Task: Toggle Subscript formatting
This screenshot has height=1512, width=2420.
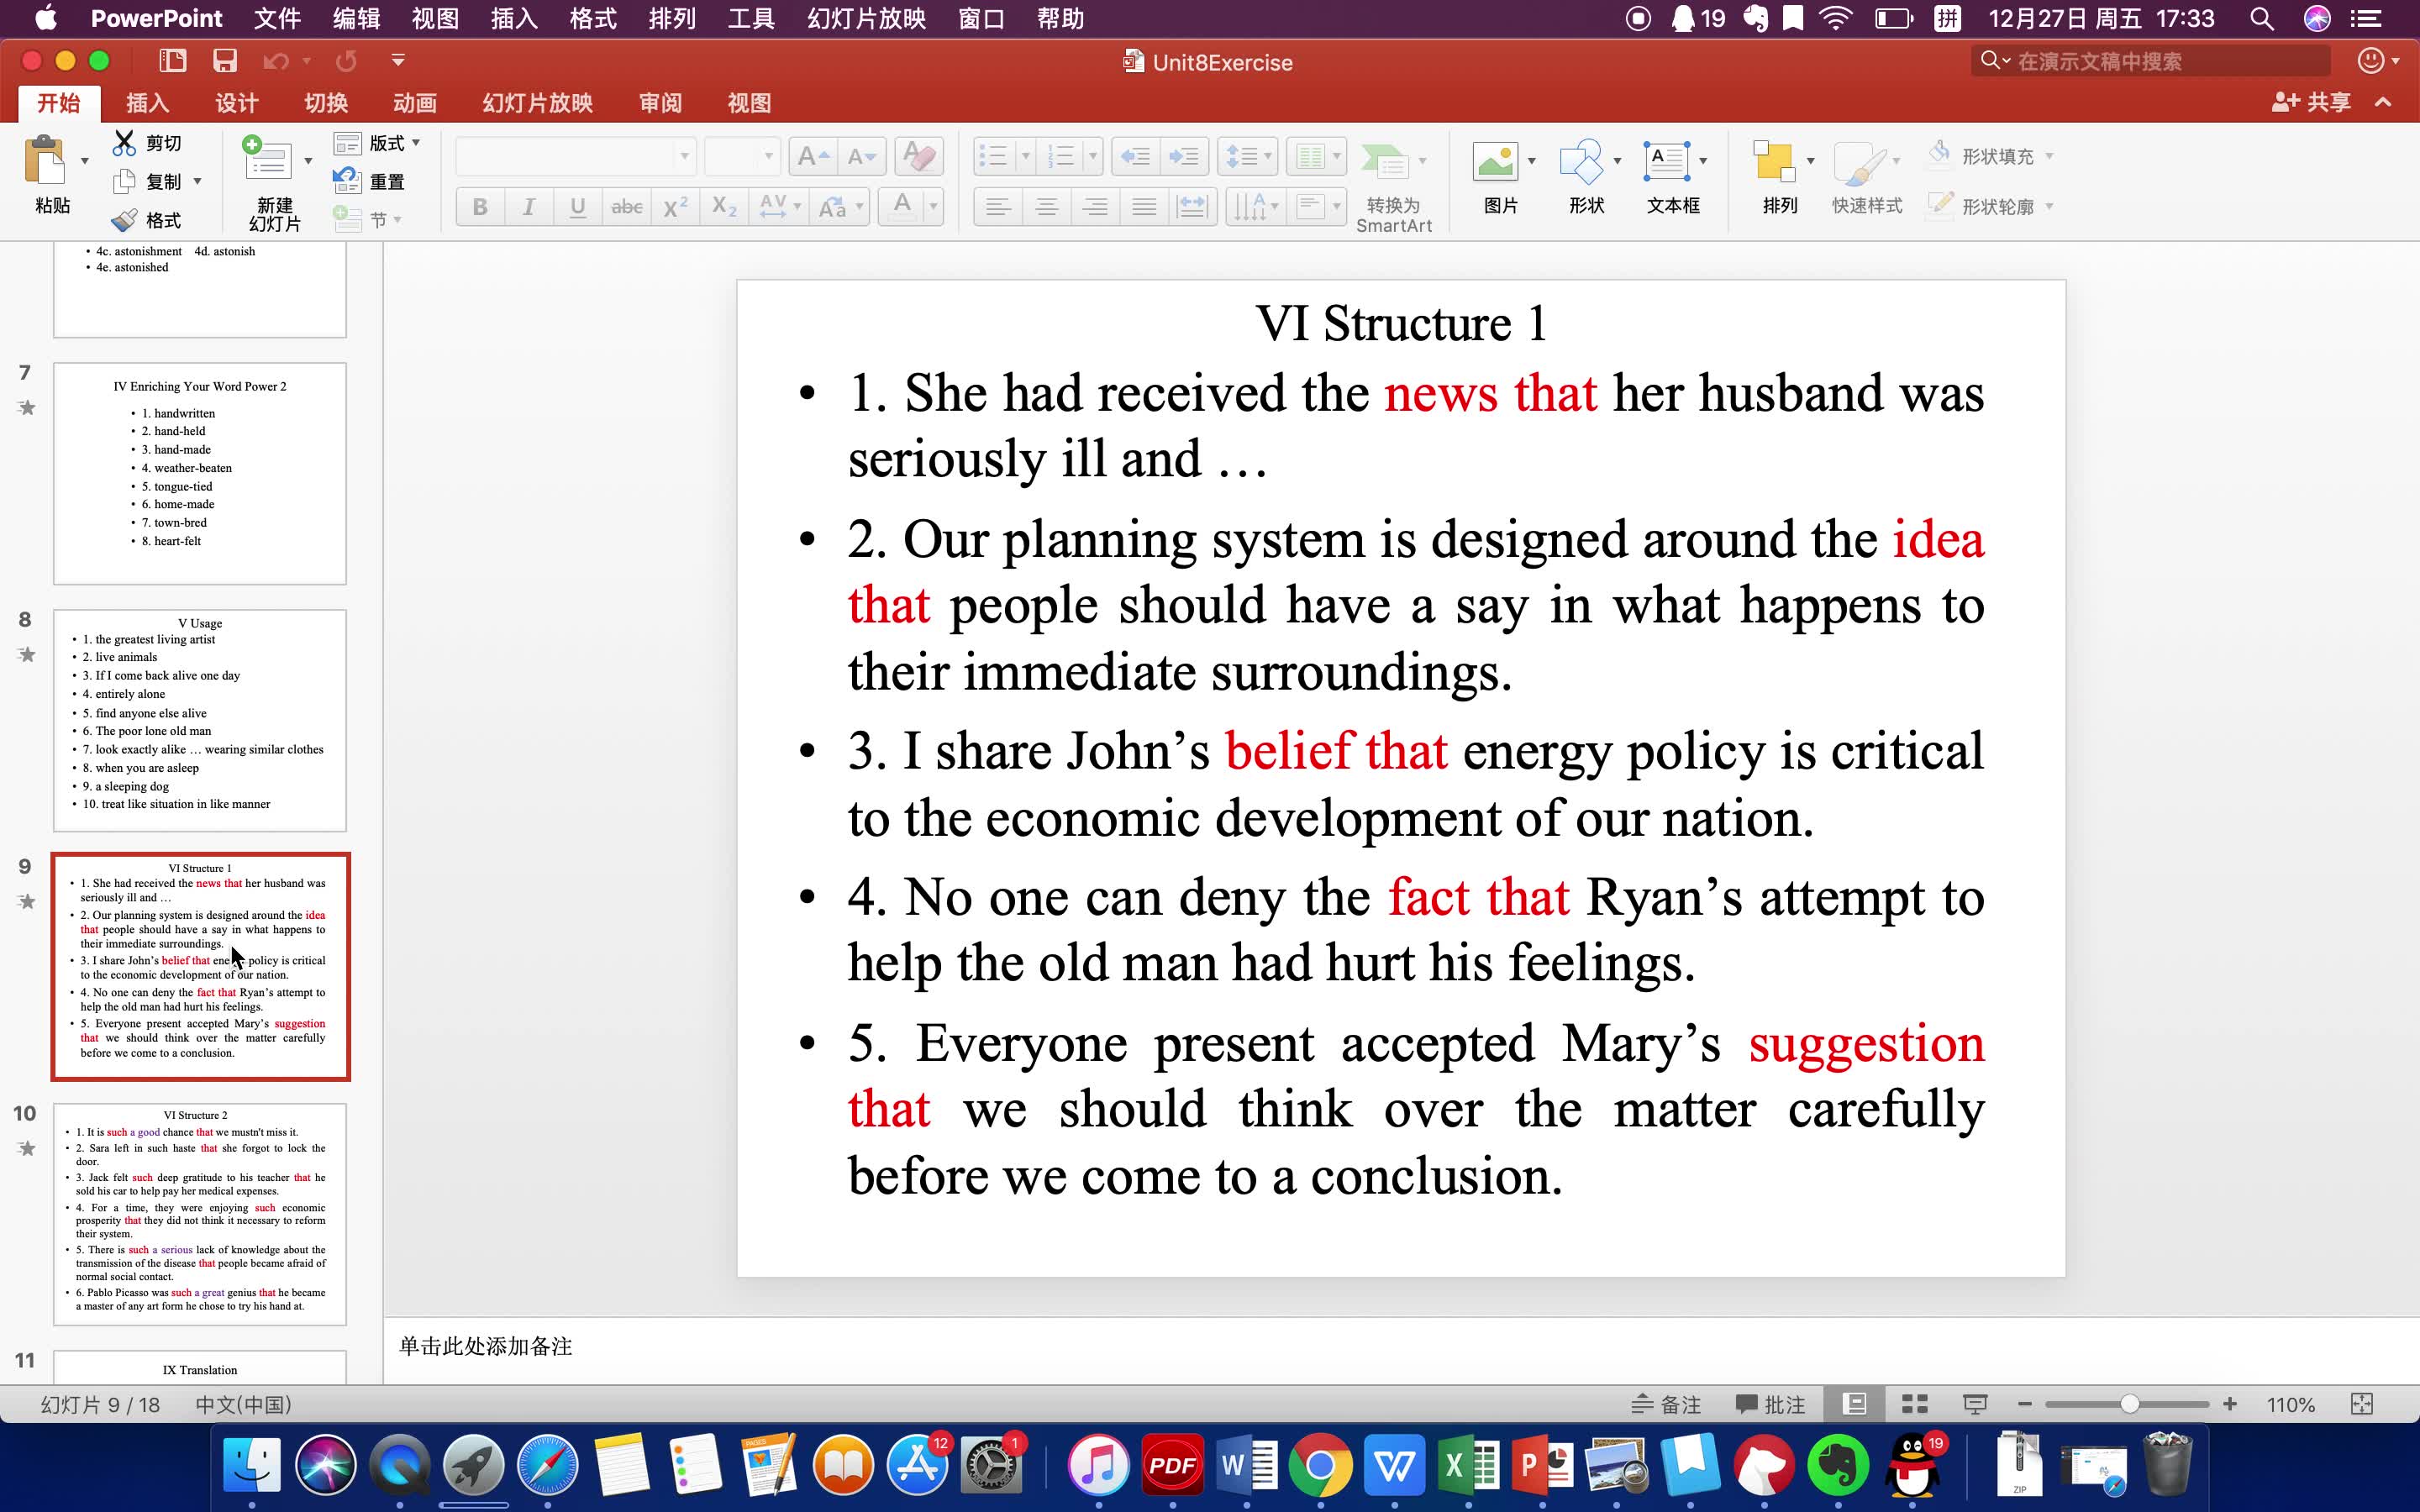Action: (x=724, y=207)
